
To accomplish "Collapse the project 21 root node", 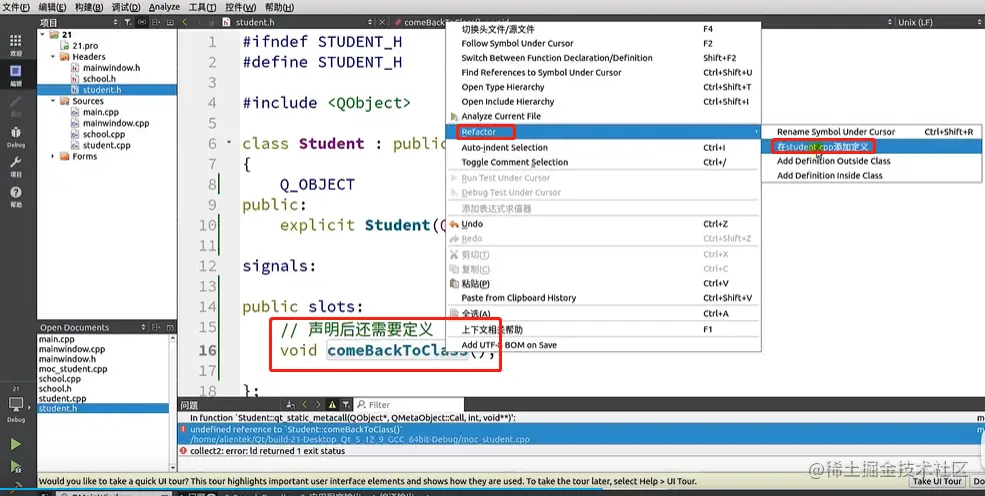I will click(43, 35).
